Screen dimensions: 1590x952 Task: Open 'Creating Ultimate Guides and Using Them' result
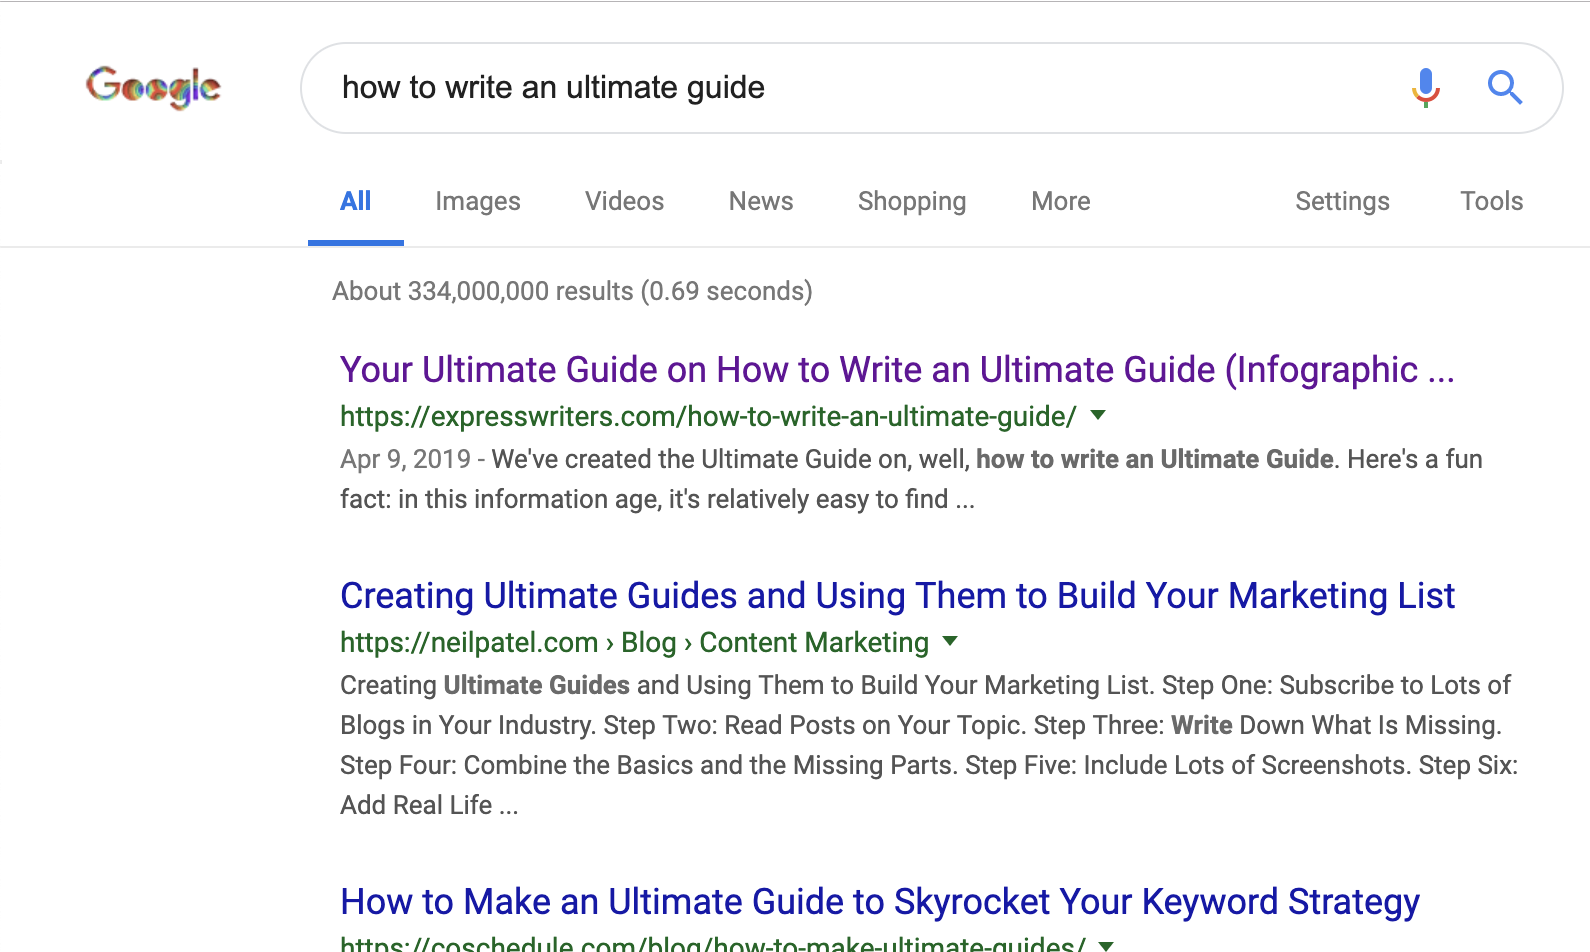coord(897,596)
